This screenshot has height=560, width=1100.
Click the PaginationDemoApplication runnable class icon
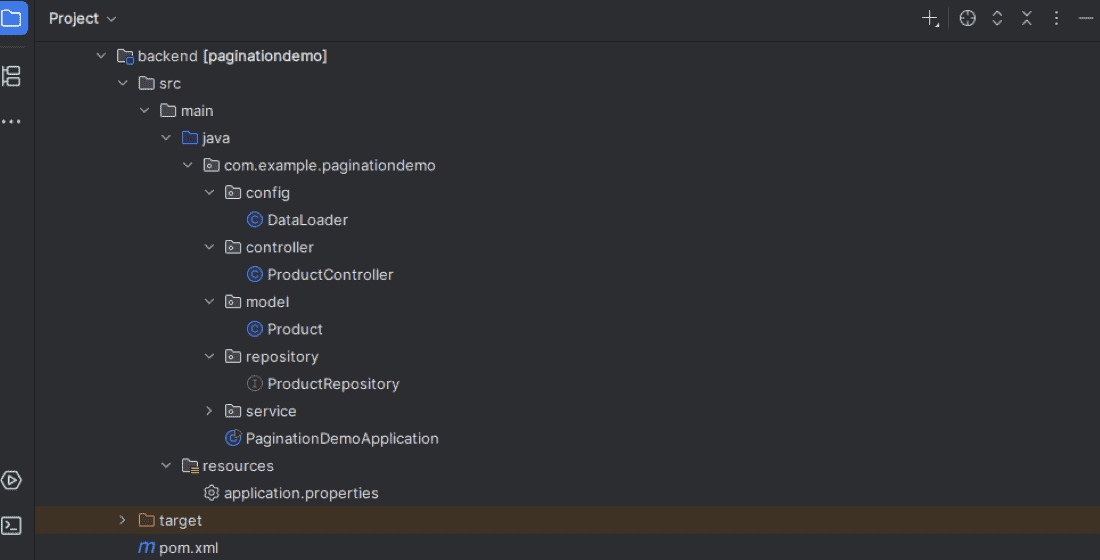[233, 439]
